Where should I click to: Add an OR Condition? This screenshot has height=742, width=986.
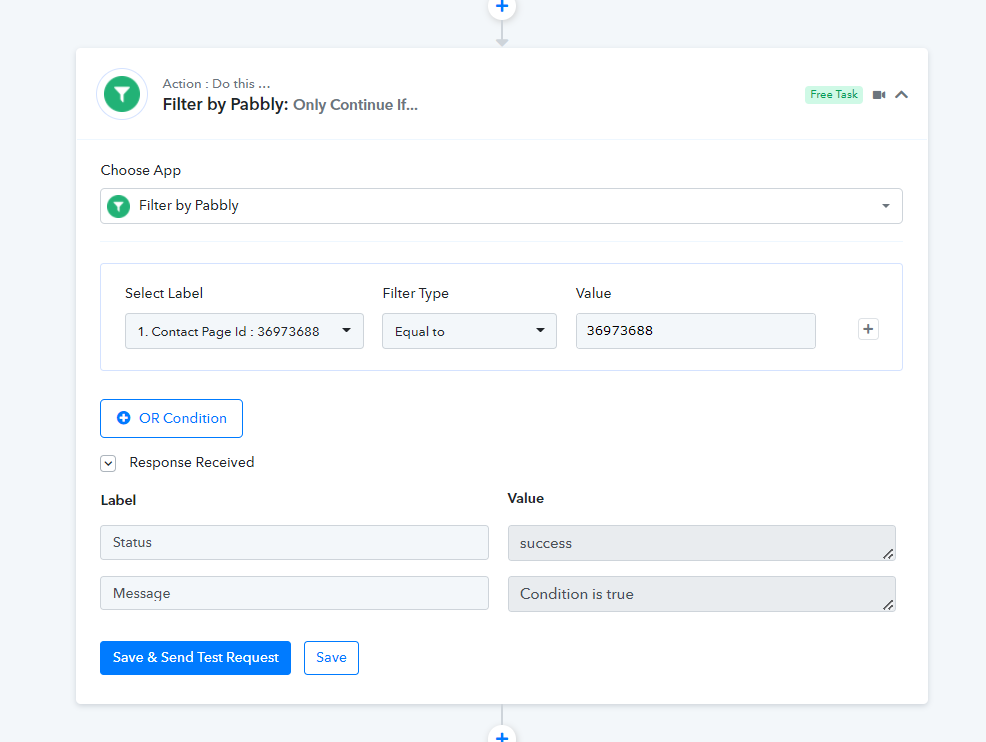tap(171, 418)
